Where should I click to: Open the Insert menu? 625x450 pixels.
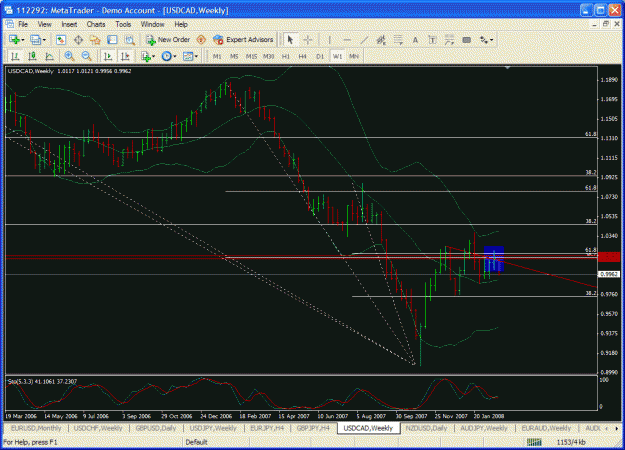click(x=69, y=25)
